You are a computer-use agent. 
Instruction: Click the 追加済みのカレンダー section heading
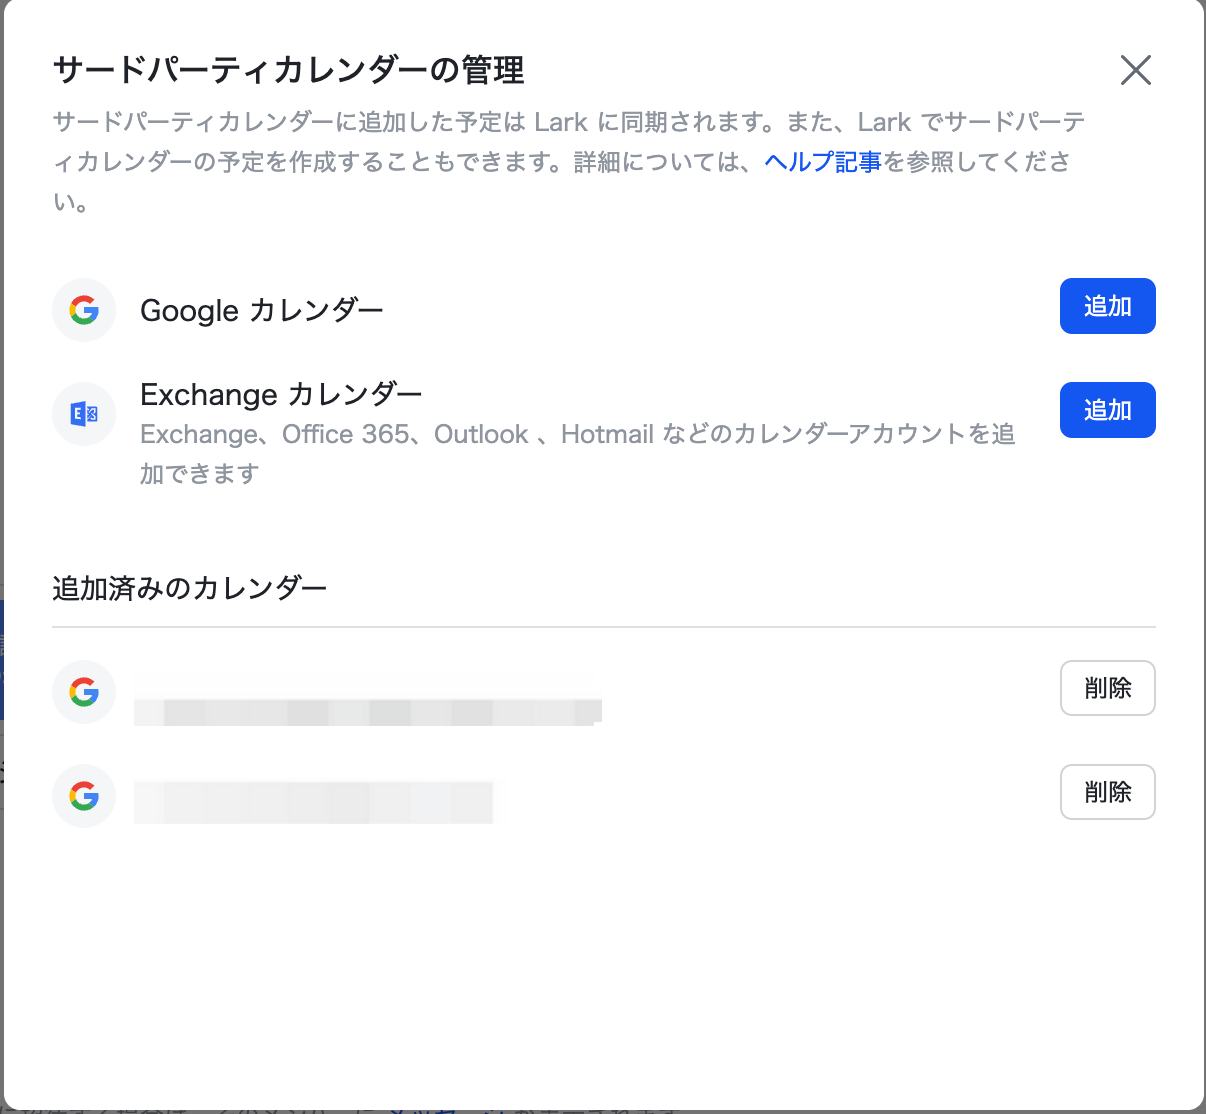coord(189,587)
